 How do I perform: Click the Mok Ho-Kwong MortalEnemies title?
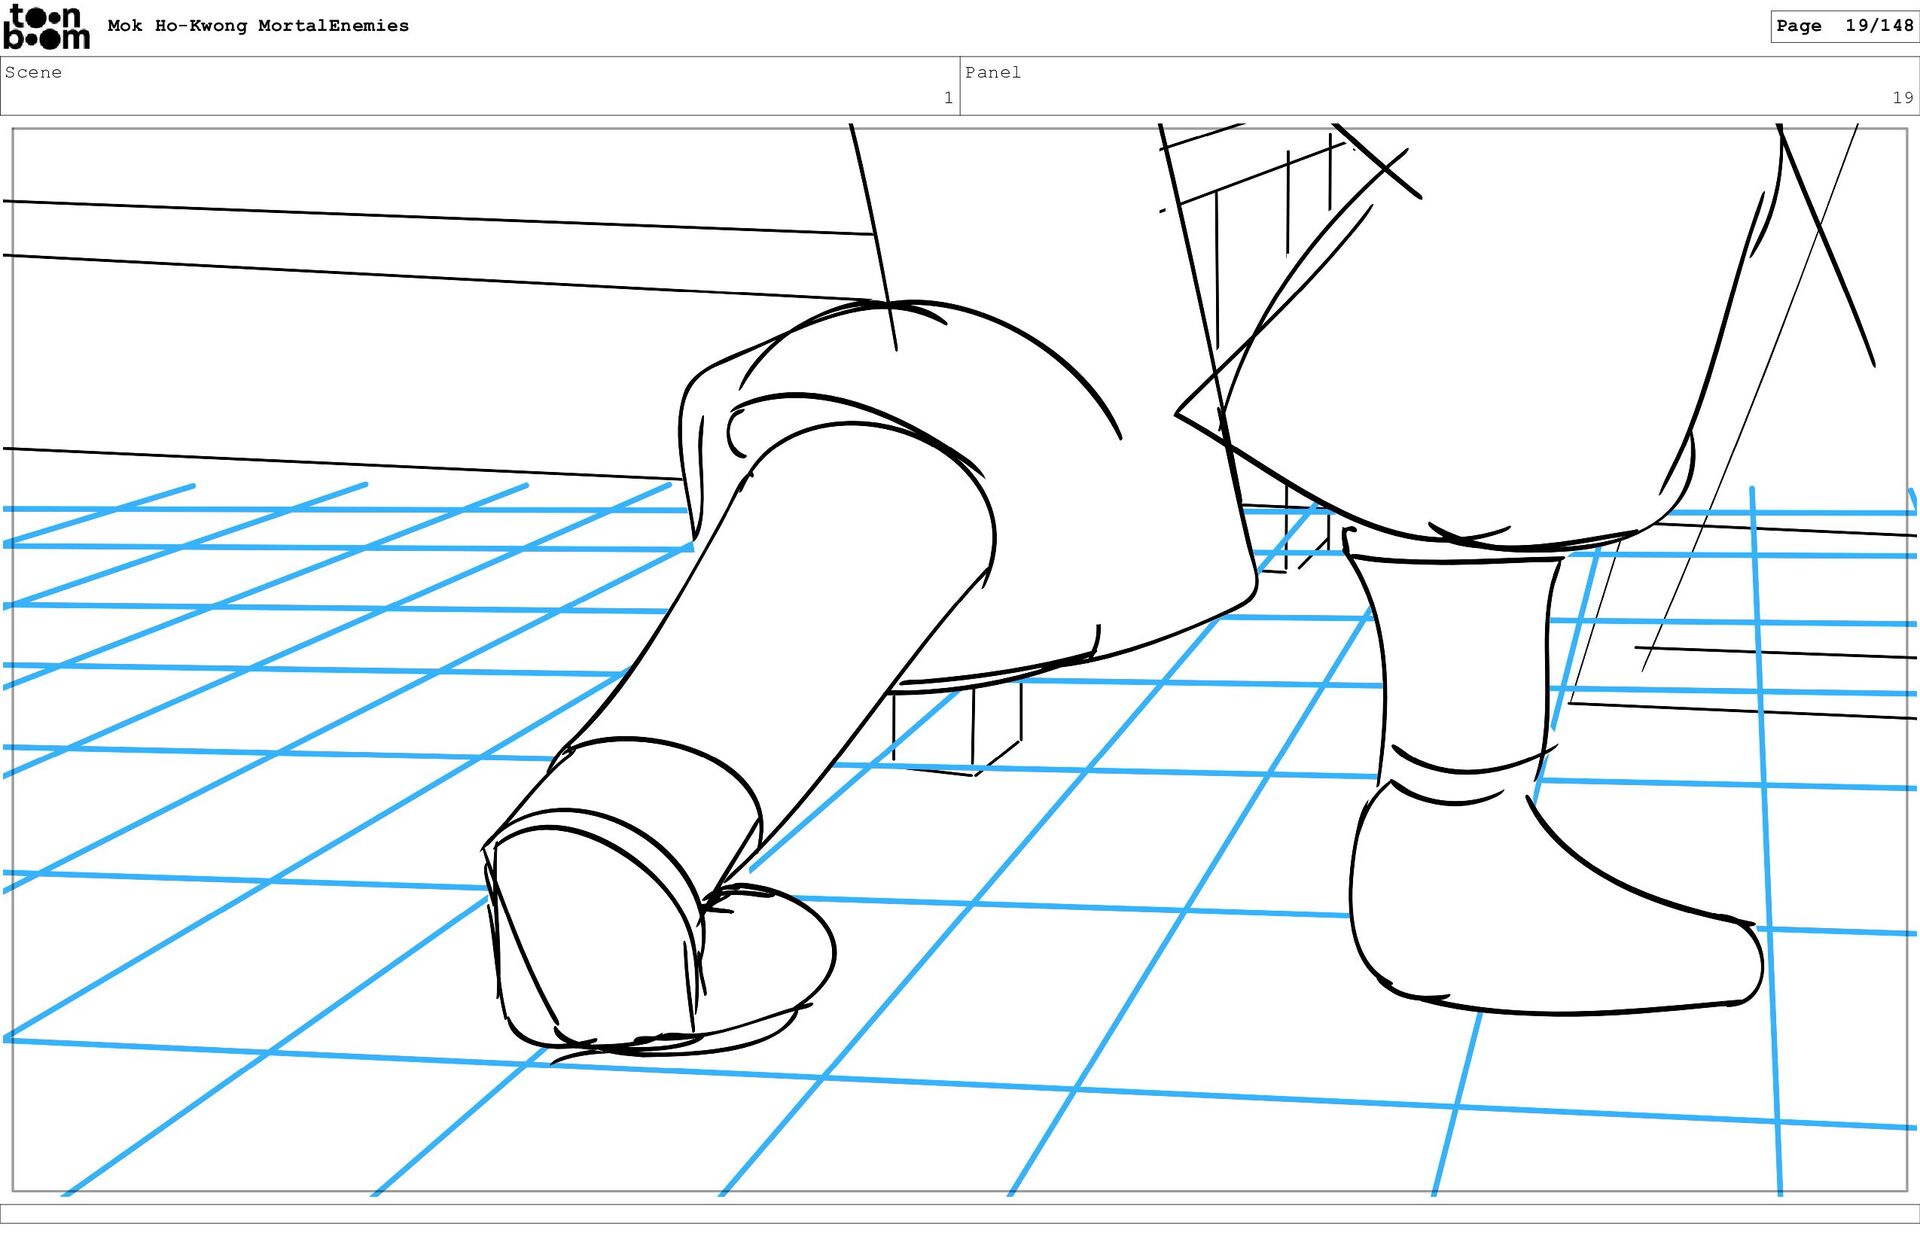pos(258,26)
